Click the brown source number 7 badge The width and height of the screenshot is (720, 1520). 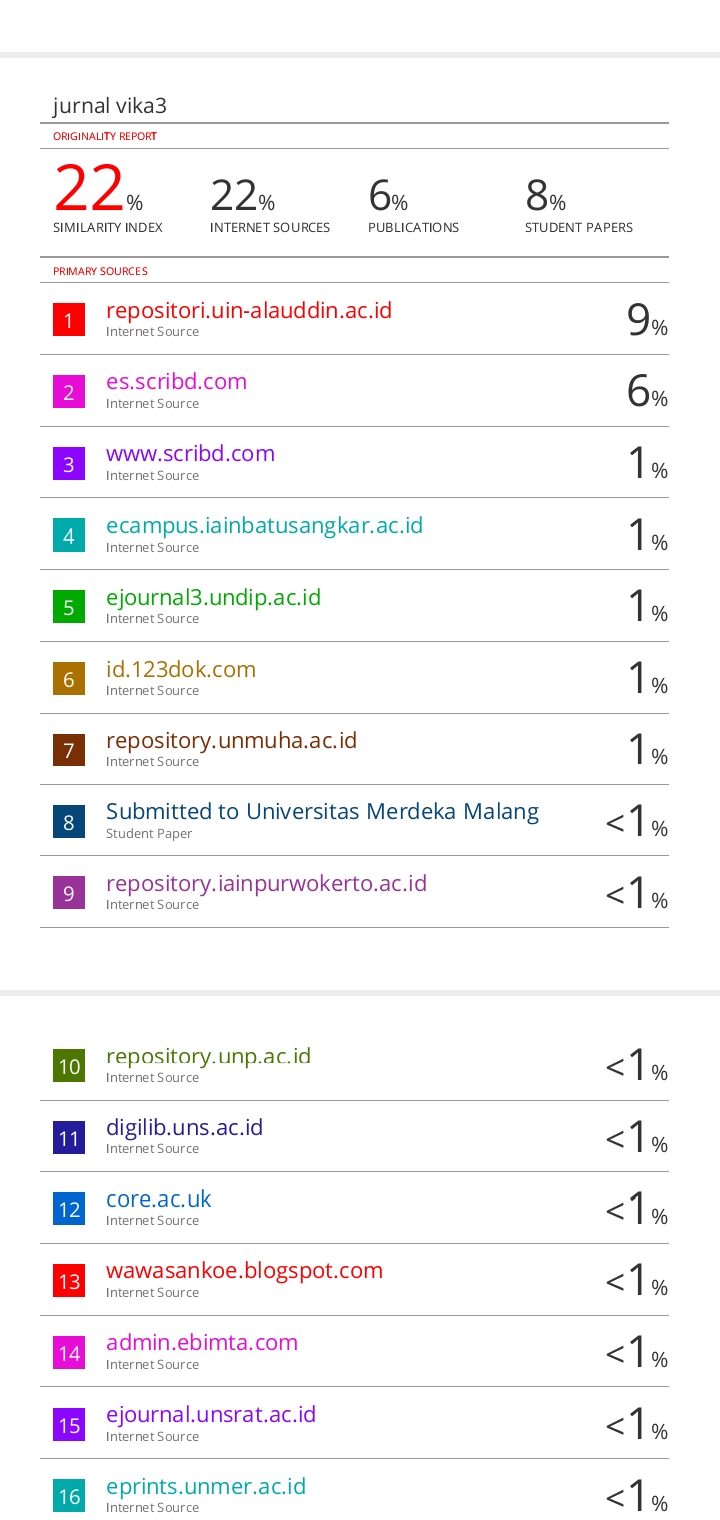pyautogui.click(x=69, y=749)
